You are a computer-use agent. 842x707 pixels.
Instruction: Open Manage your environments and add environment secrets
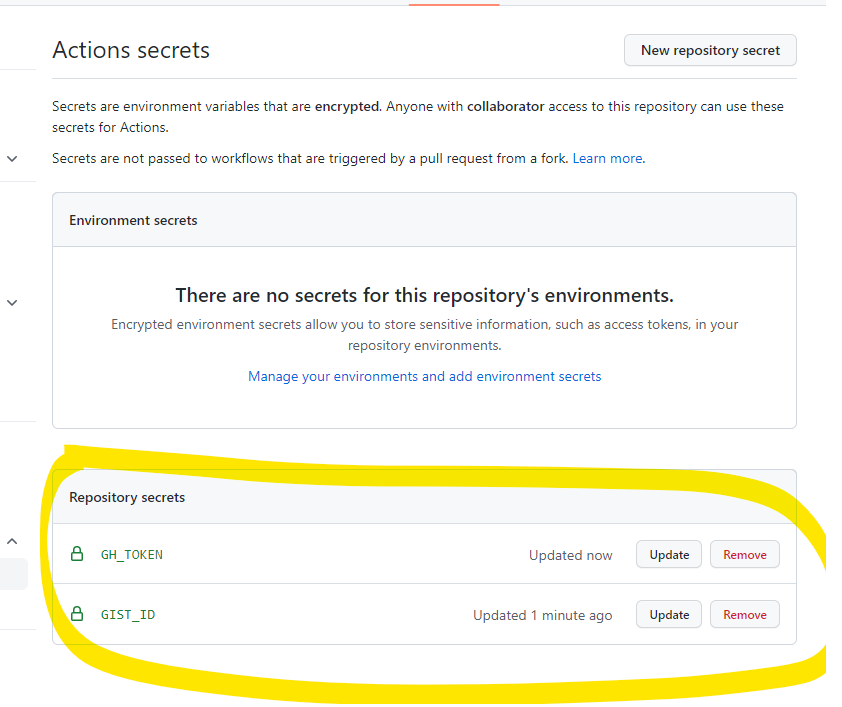tap(424, 376)
